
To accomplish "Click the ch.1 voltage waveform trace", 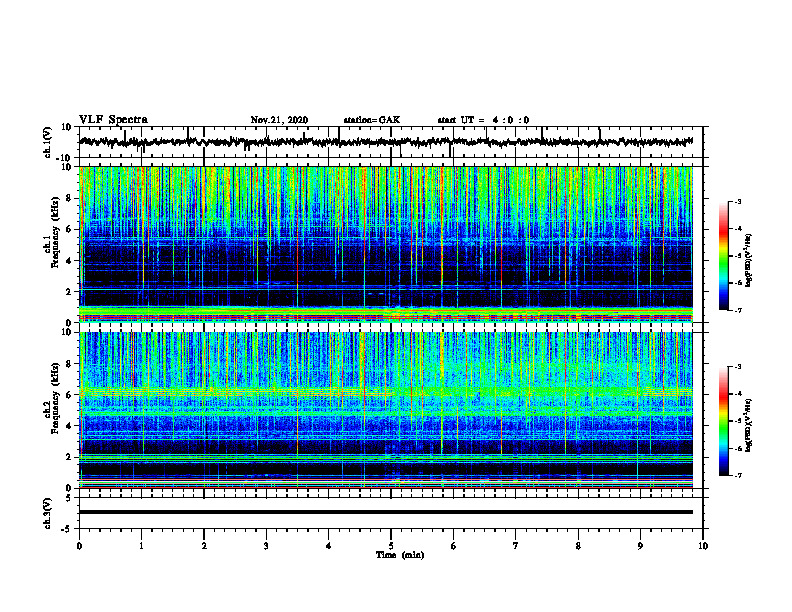I will point(386,142).
